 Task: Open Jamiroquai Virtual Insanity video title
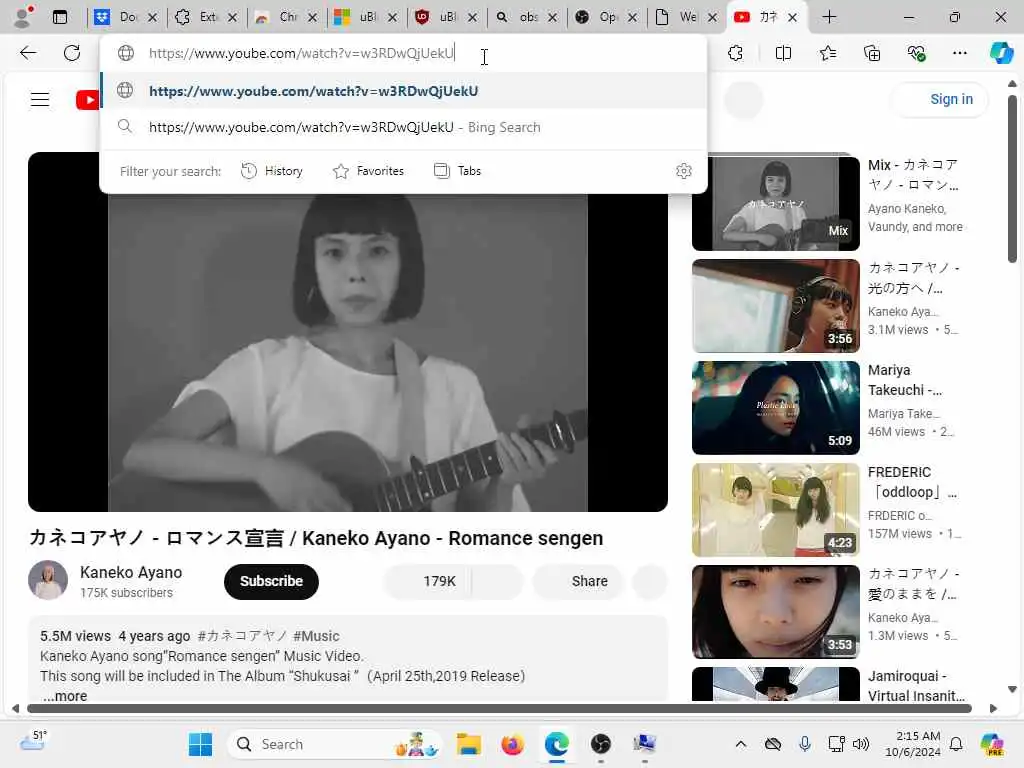(916, 686)
